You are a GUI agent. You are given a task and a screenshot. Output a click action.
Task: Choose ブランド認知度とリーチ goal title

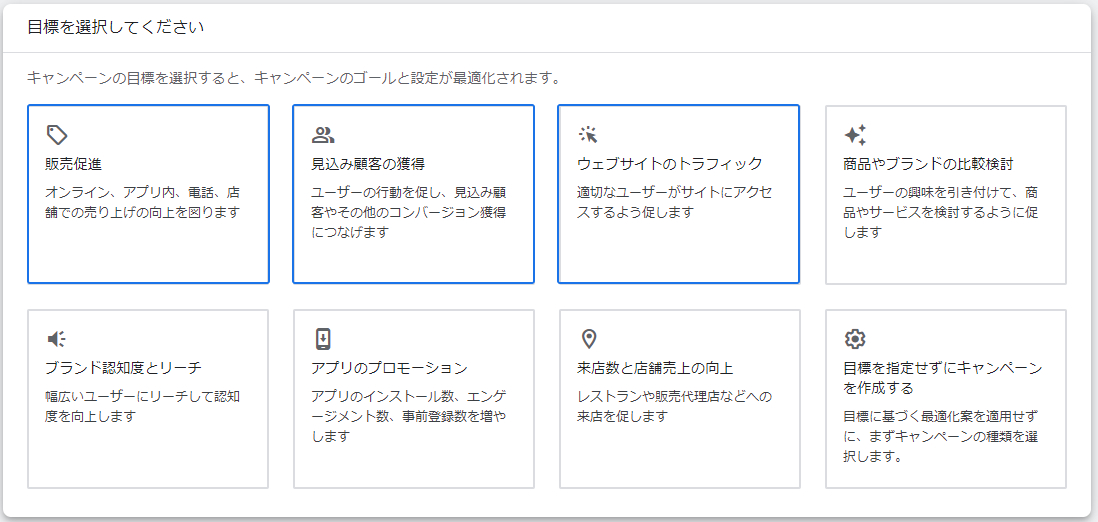pos(123,368)
